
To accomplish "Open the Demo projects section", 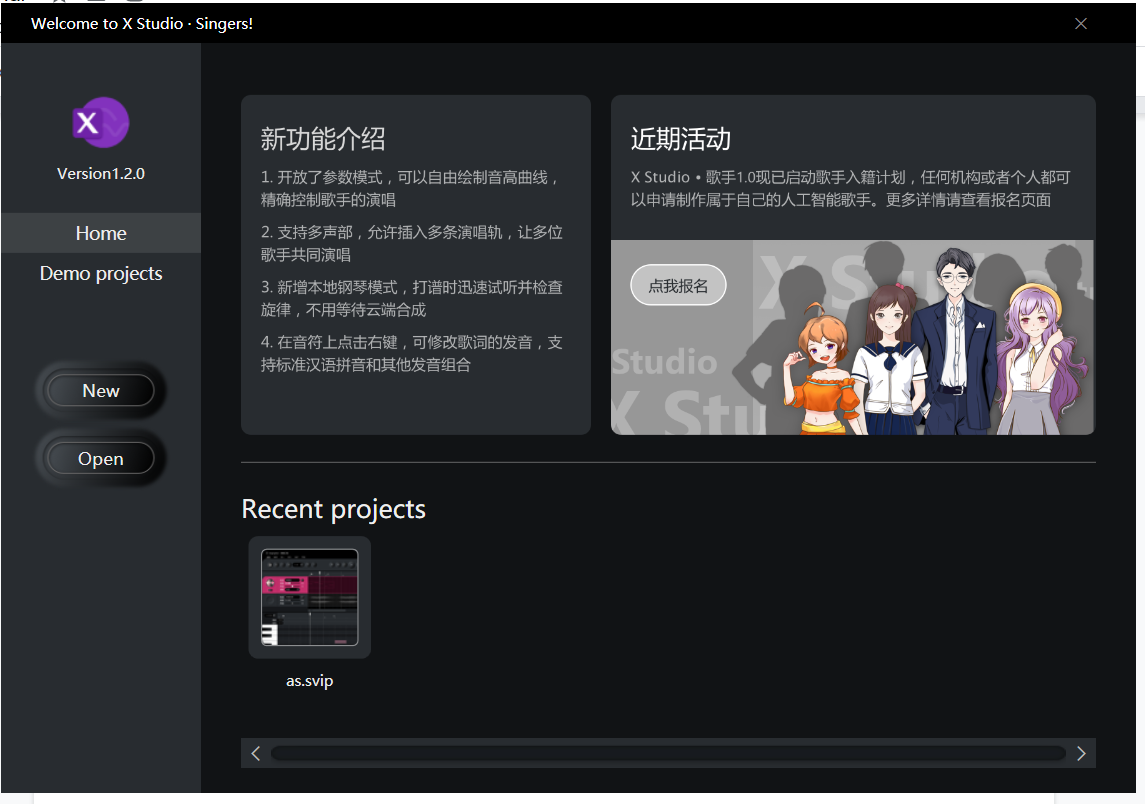I will [x=101, y=273].
